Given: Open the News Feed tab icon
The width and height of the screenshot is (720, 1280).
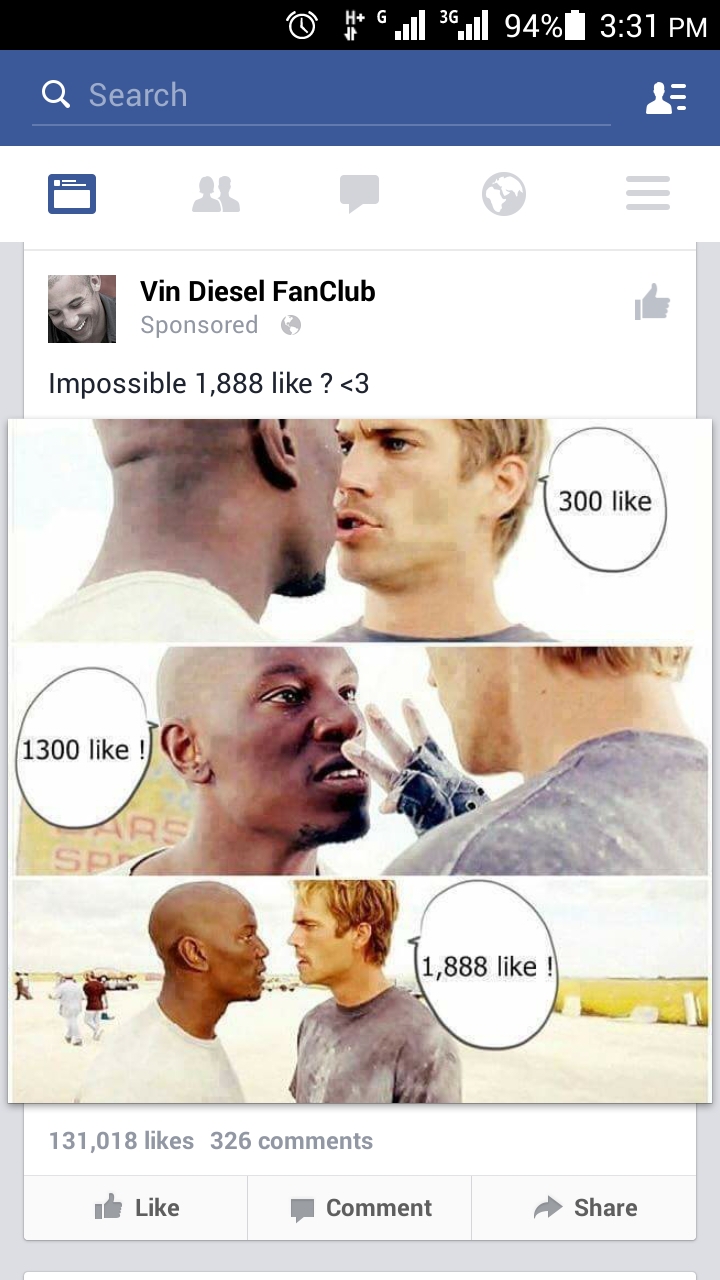Looking at the screenshot, I should click(72, 194).
